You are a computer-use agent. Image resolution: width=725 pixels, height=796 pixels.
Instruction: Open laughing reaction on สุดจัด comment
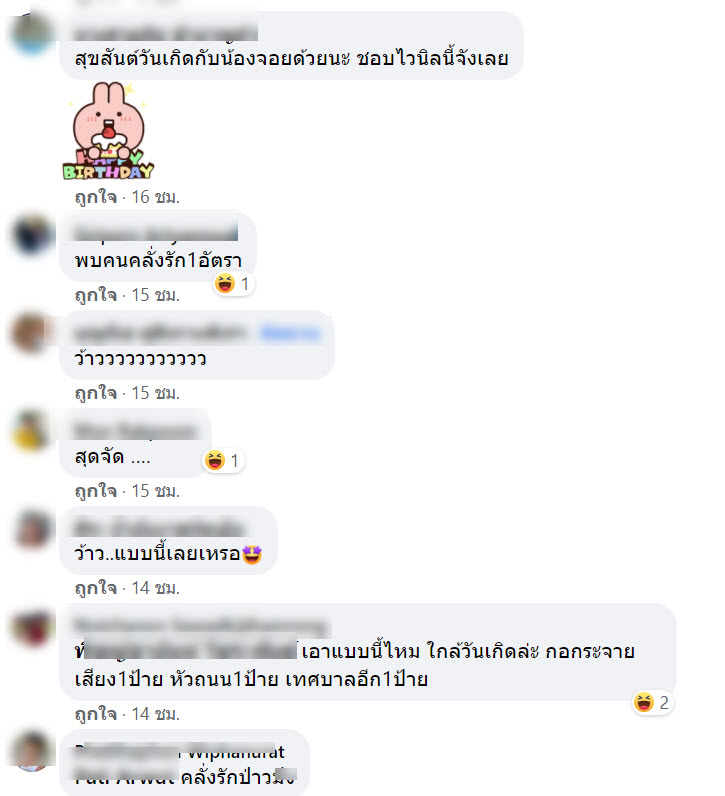point(223,460)
